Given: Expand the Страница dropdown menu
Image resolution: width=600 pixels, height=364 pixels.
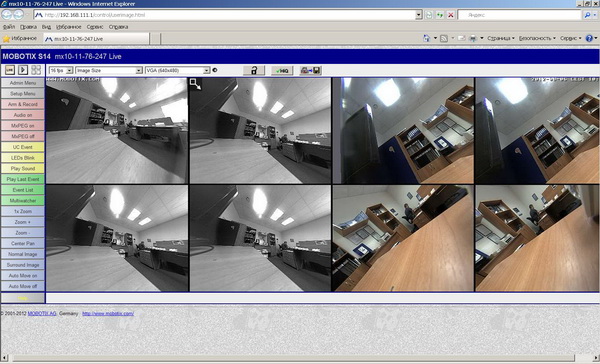Looking at the screenshot, I should [x=501, y=38].
